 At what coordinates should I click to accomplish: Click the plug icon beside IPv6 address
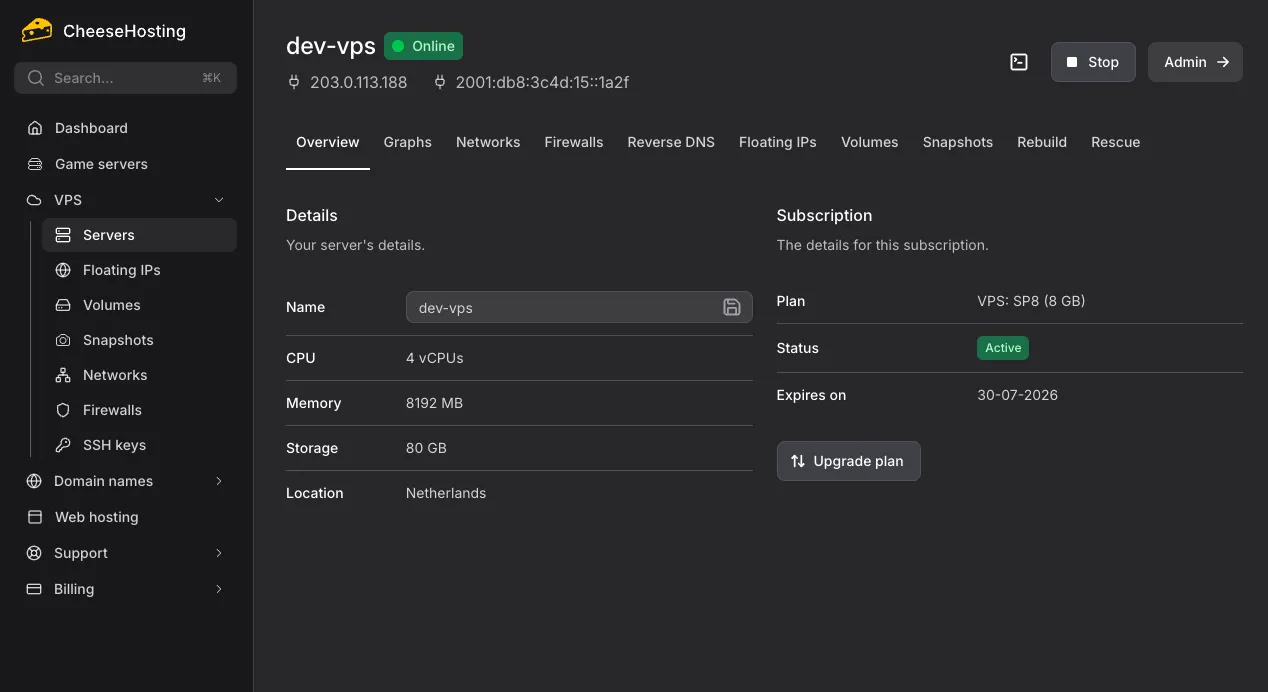tap(440, 82)
